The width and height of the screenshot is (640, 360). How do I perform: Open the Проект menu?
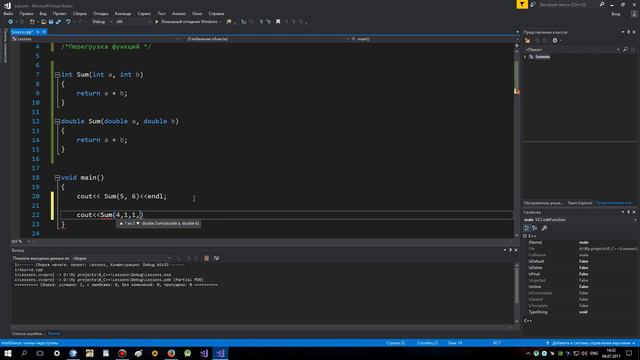coord(59,14)
